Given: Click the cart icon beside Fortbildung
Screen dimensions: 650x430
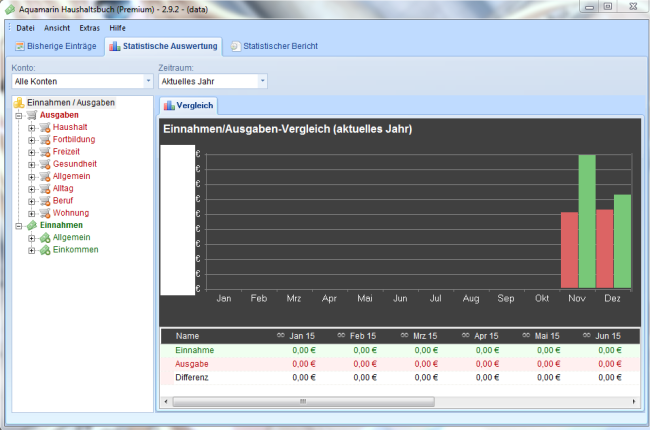Looking at the screenshot, I should (x=45, y=139).
